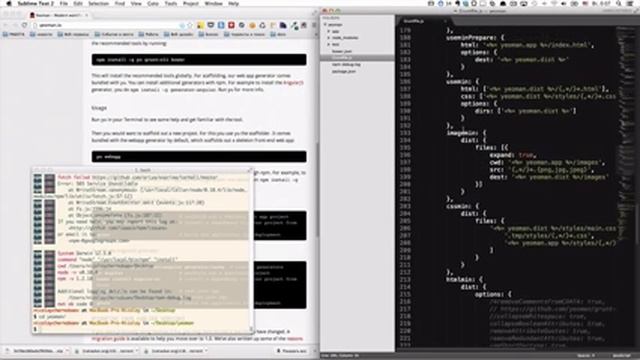This screenshot has height=360, width=640.
Task: Click the bookmark star in address bar
Action: click(x=189, y=25)
